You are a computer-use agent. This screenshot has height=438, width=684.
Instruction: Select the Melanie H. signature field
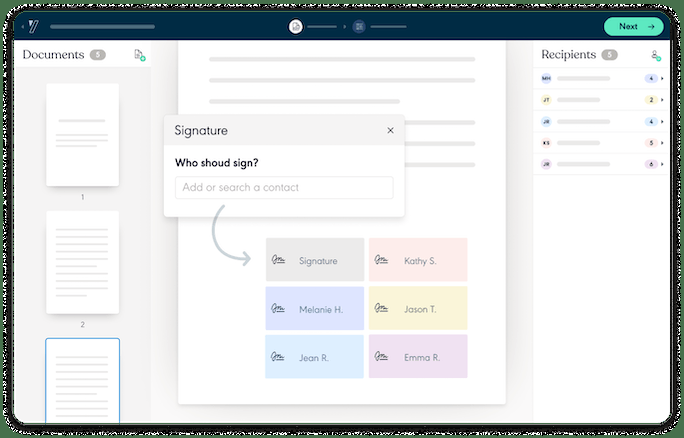coord(315,309)
